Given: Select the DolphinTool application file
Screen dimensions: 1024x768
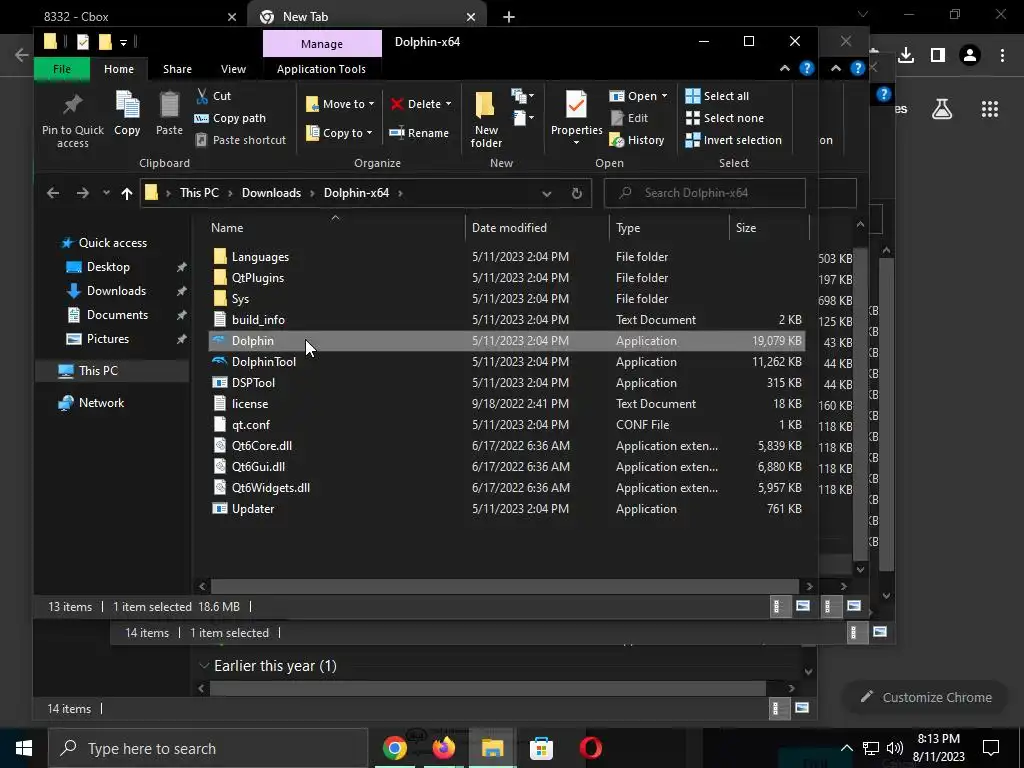Looking at the screenshot, I should pyautogui.click(x=506, y=362).
